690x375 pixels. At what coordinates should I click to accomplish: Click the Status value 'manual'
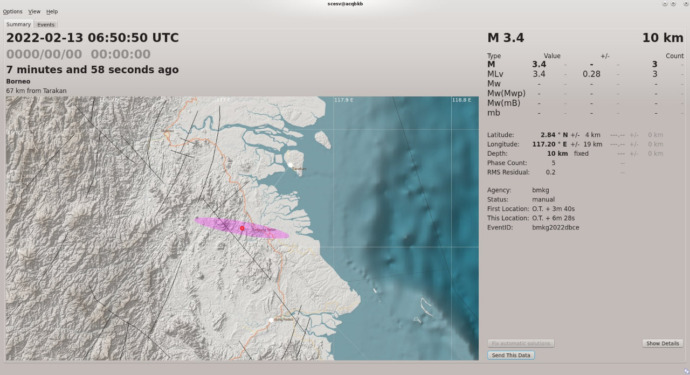tap(543, 199)
